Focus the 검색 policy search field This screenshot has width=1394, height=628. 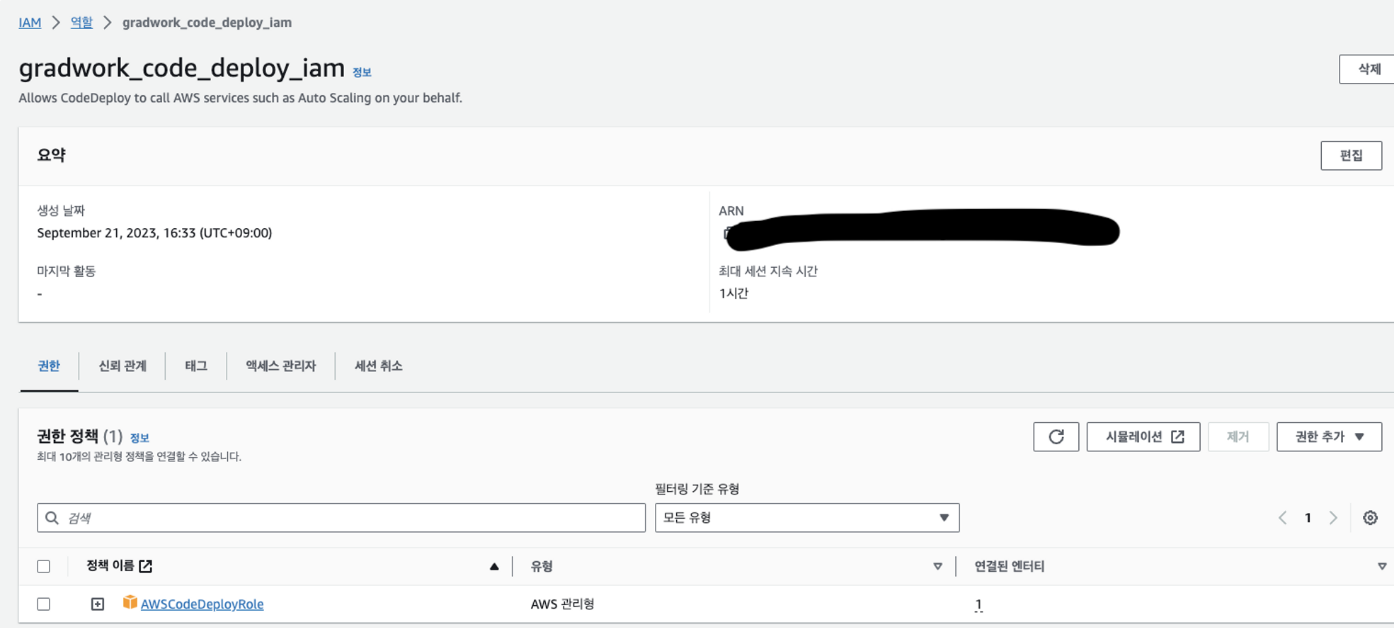click(x=341, y=518)
